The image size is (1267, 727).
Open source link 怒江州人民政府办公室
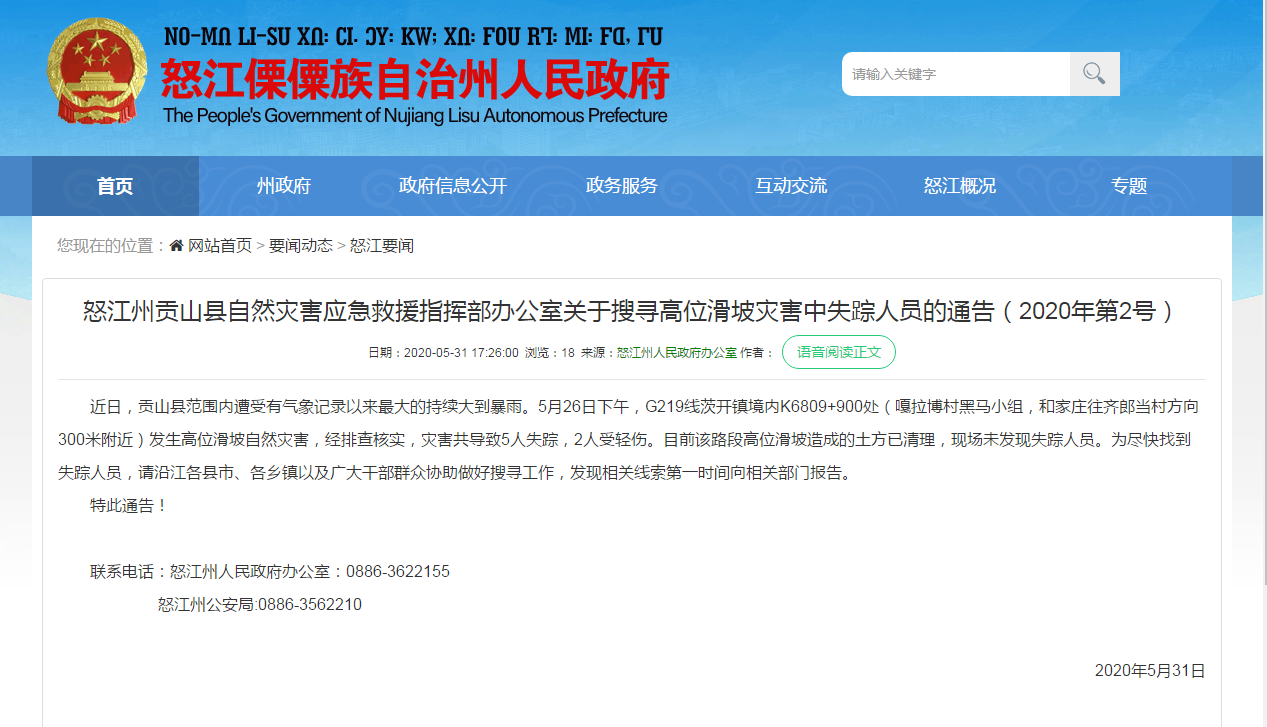tap(677, 353)
